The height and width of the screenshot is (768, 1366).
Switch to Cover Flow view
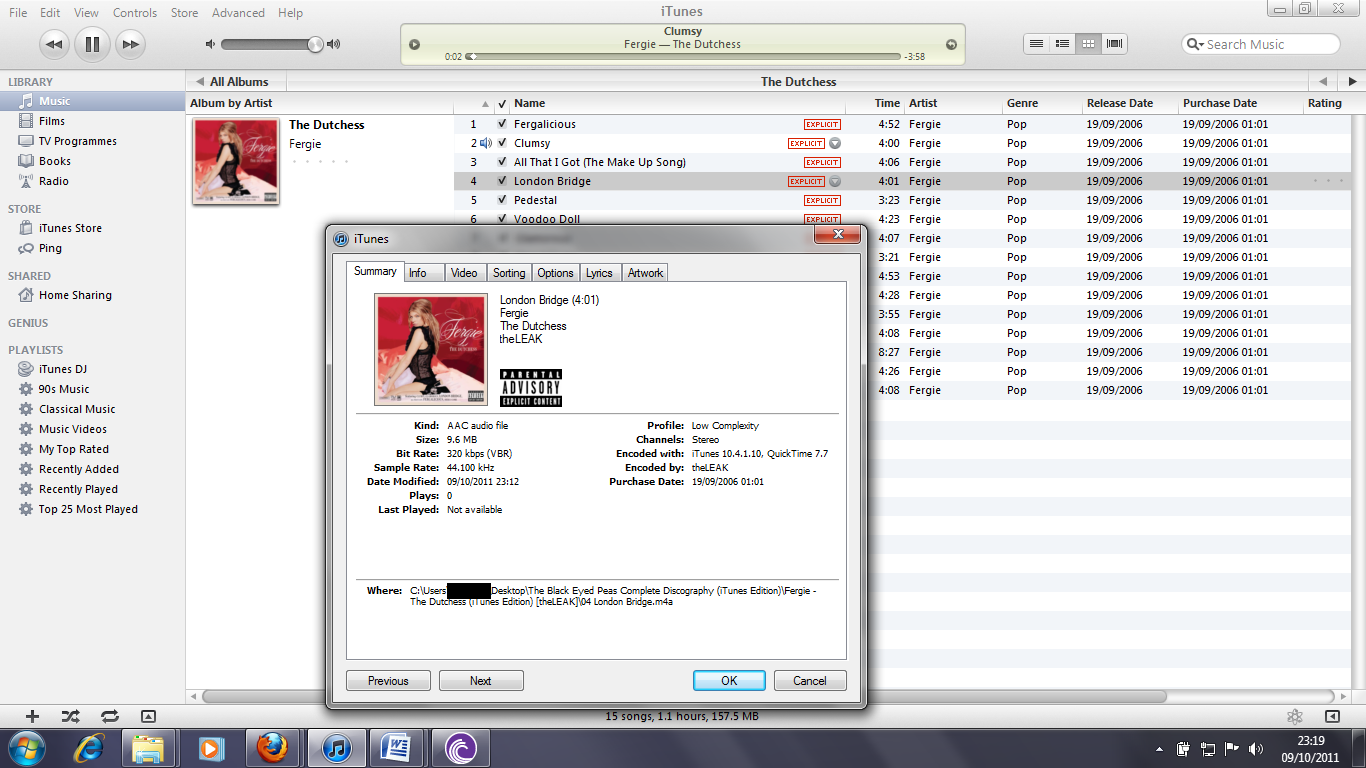[x=1114, y=44]
